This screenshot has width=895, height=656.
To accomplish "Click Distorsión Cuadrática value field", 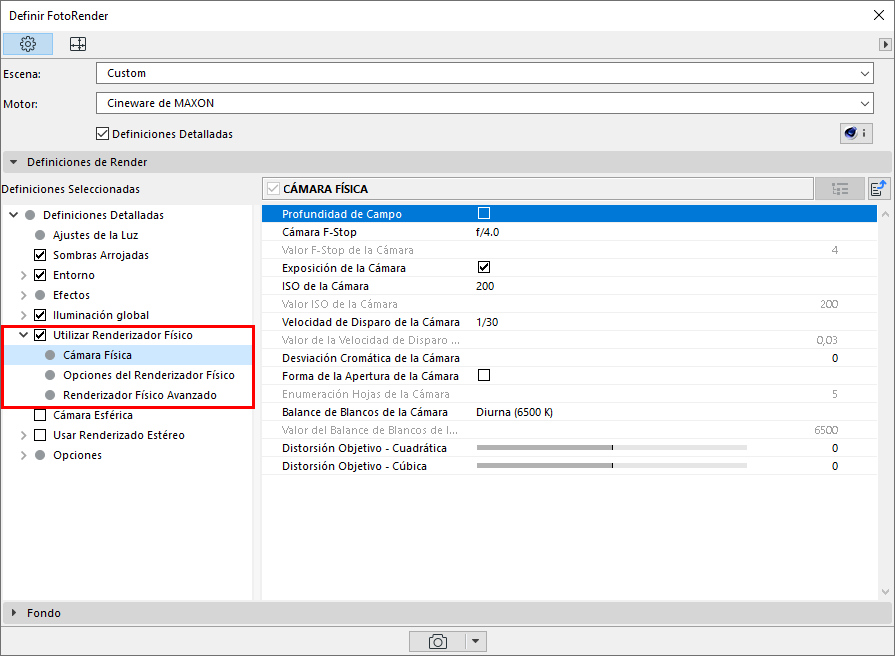I will pos(834,448).
